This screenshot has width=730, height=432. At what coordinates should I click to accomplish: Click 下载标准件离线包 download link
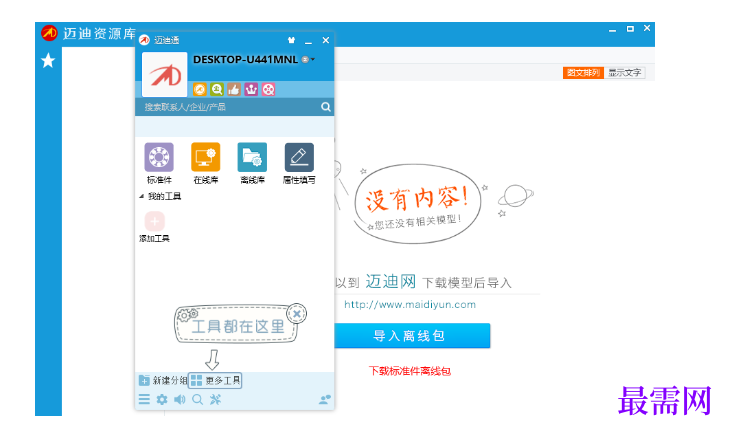(410, 371)
